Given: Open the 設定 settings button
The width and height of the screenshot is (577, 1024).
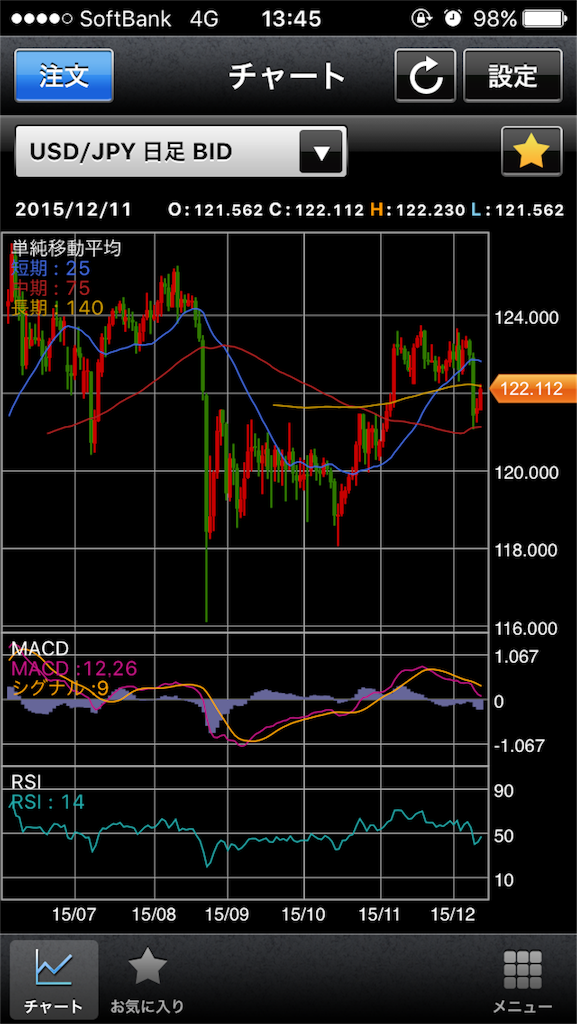Looking at the screenshot, I should pos(512,76).
